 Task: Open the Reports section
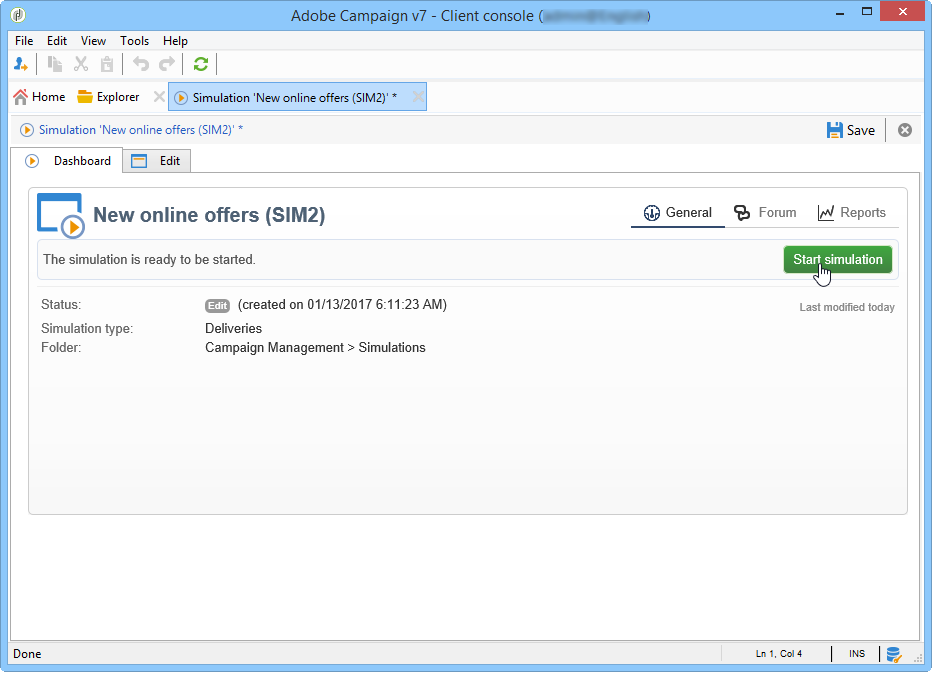852,213
